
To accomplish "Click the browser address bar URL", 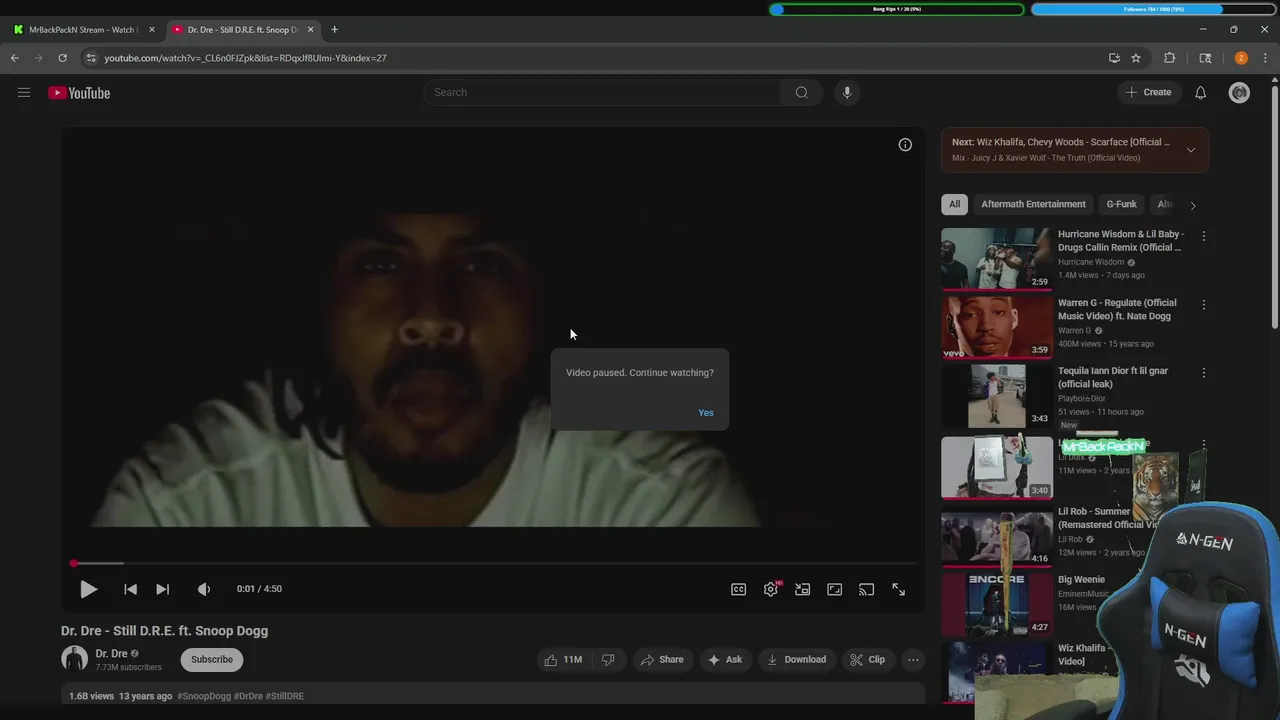I will point(245,58).
